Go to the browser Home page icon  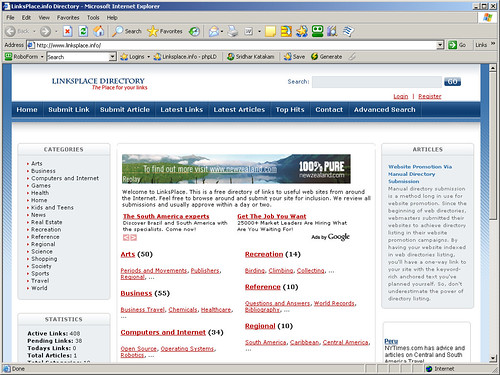click(x=98, y=31)
